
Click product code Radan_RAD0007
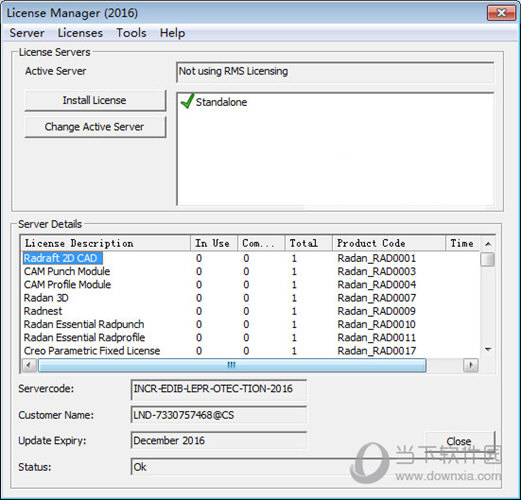[377, 298]
